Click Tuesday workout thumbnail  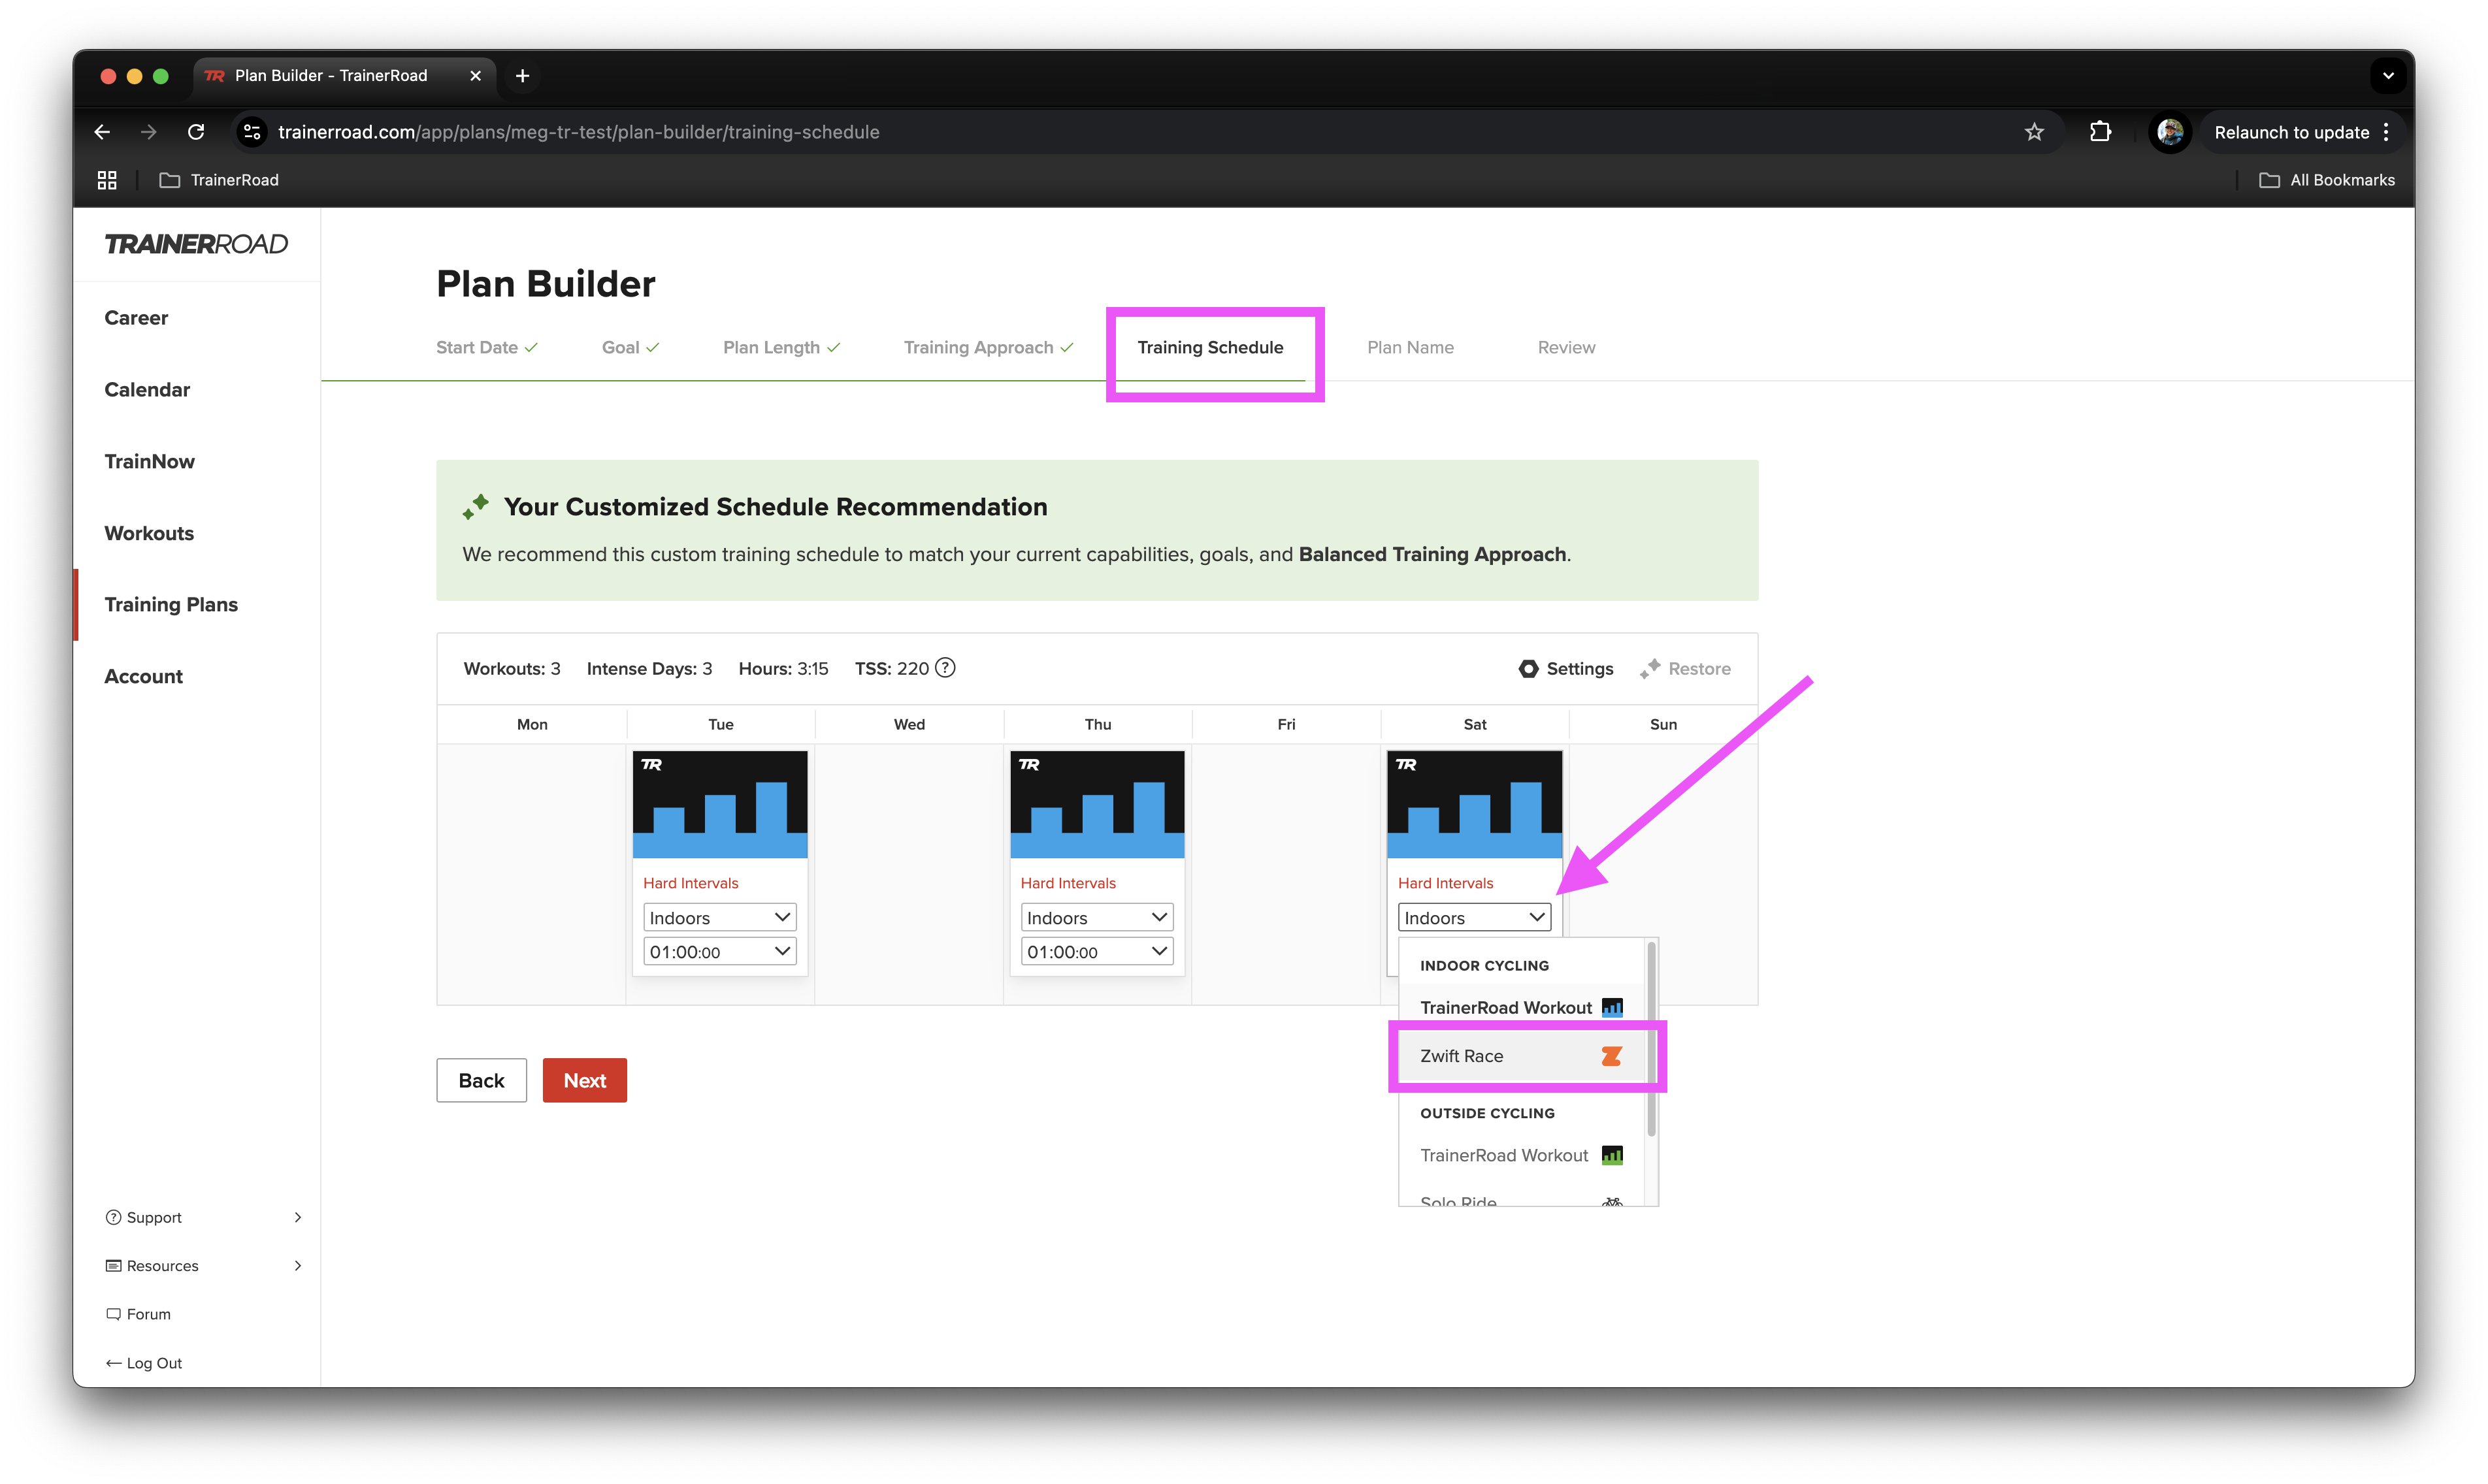click(x=720, y=805)
